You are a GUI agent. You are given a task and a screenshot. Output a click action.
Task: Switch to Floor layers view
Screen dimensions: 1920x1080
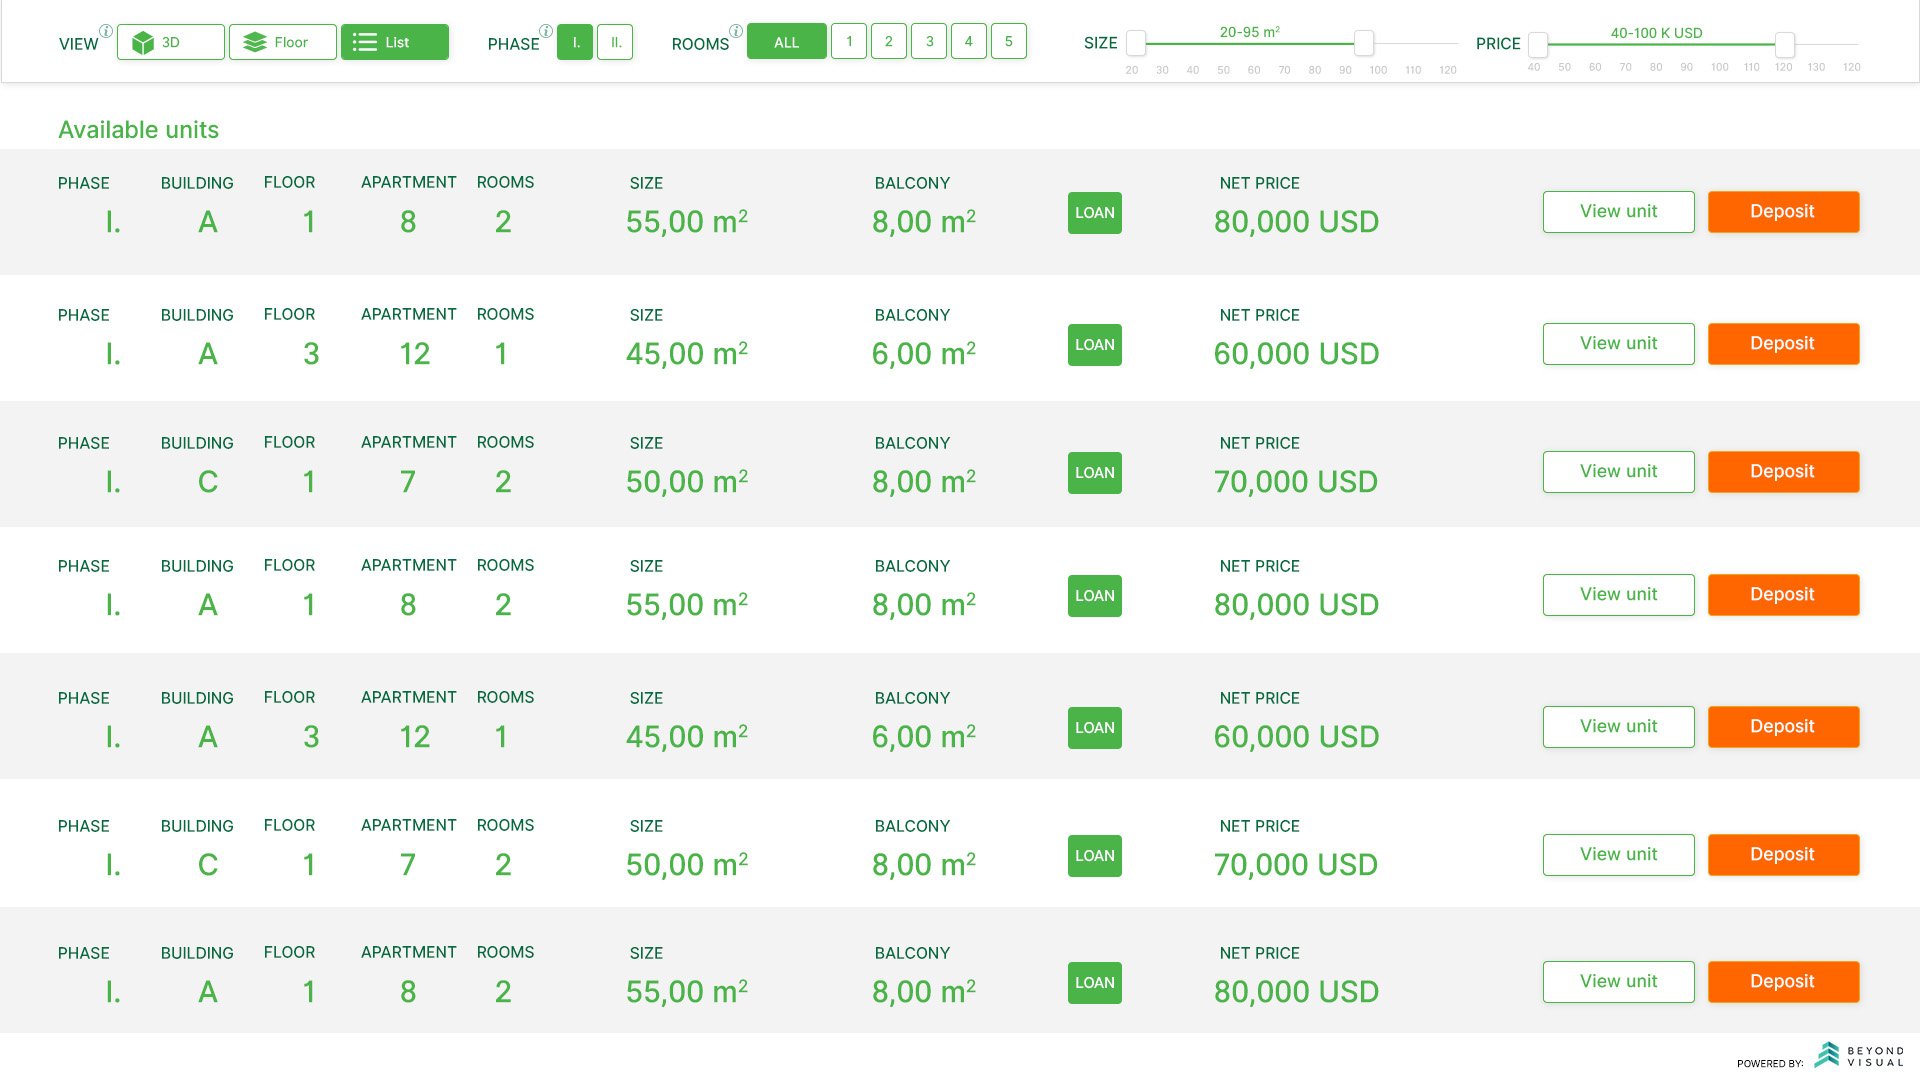[282, 42]
